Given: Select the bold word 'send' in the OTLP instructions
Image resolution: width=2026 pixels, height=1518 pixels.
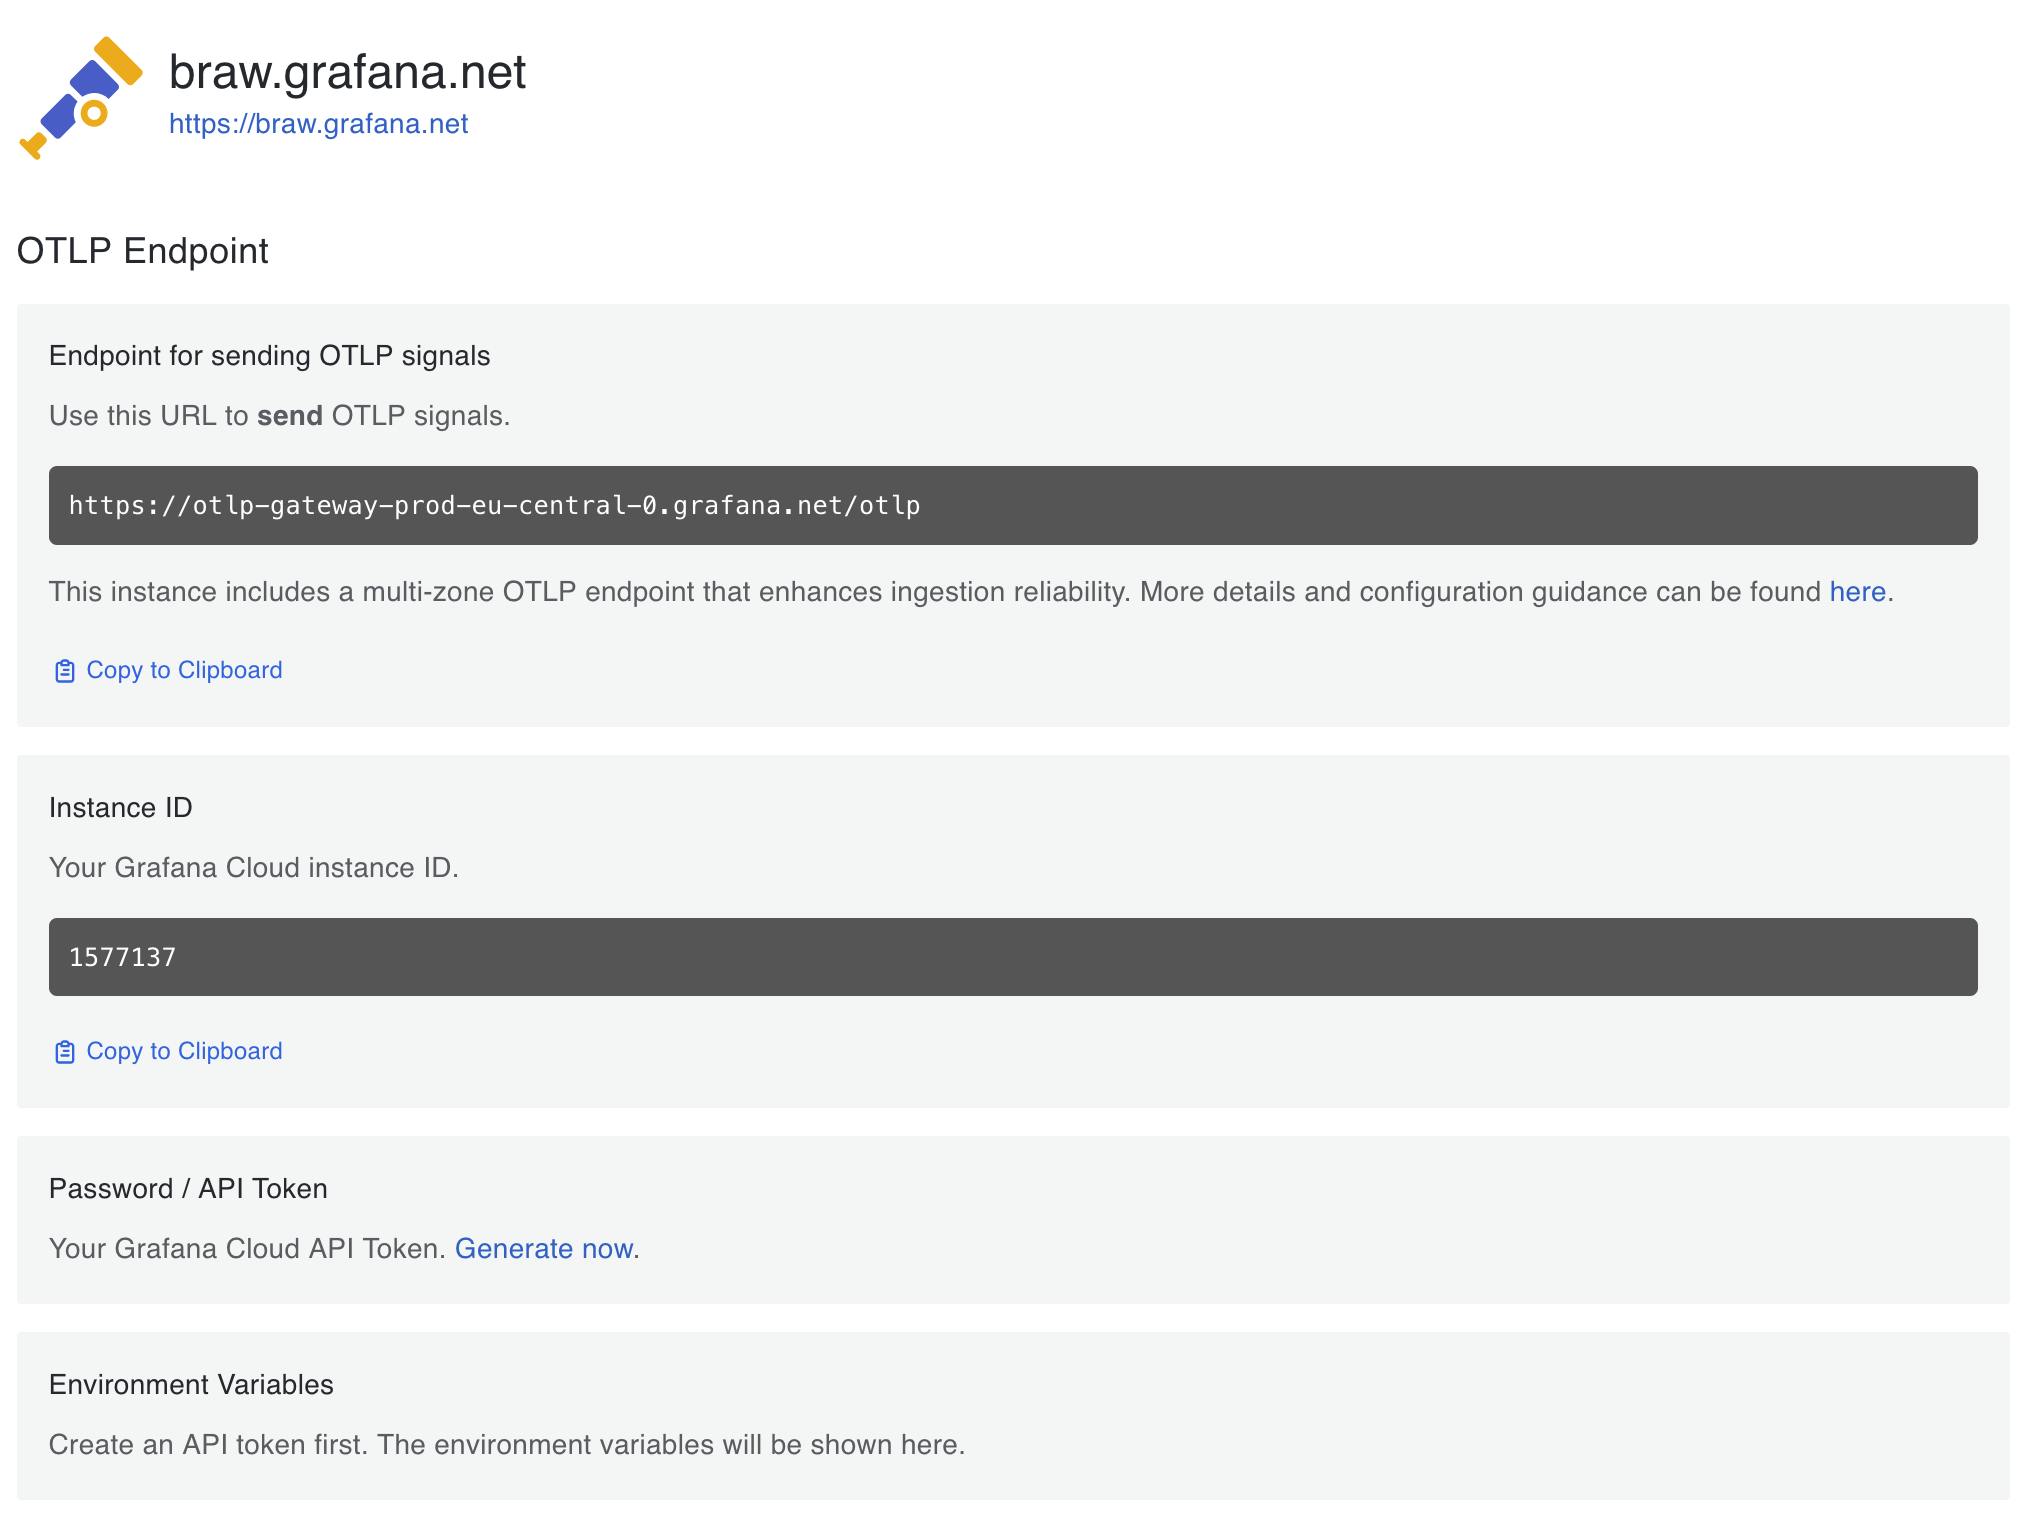Looking at the screenshot, I should [290, 415].
